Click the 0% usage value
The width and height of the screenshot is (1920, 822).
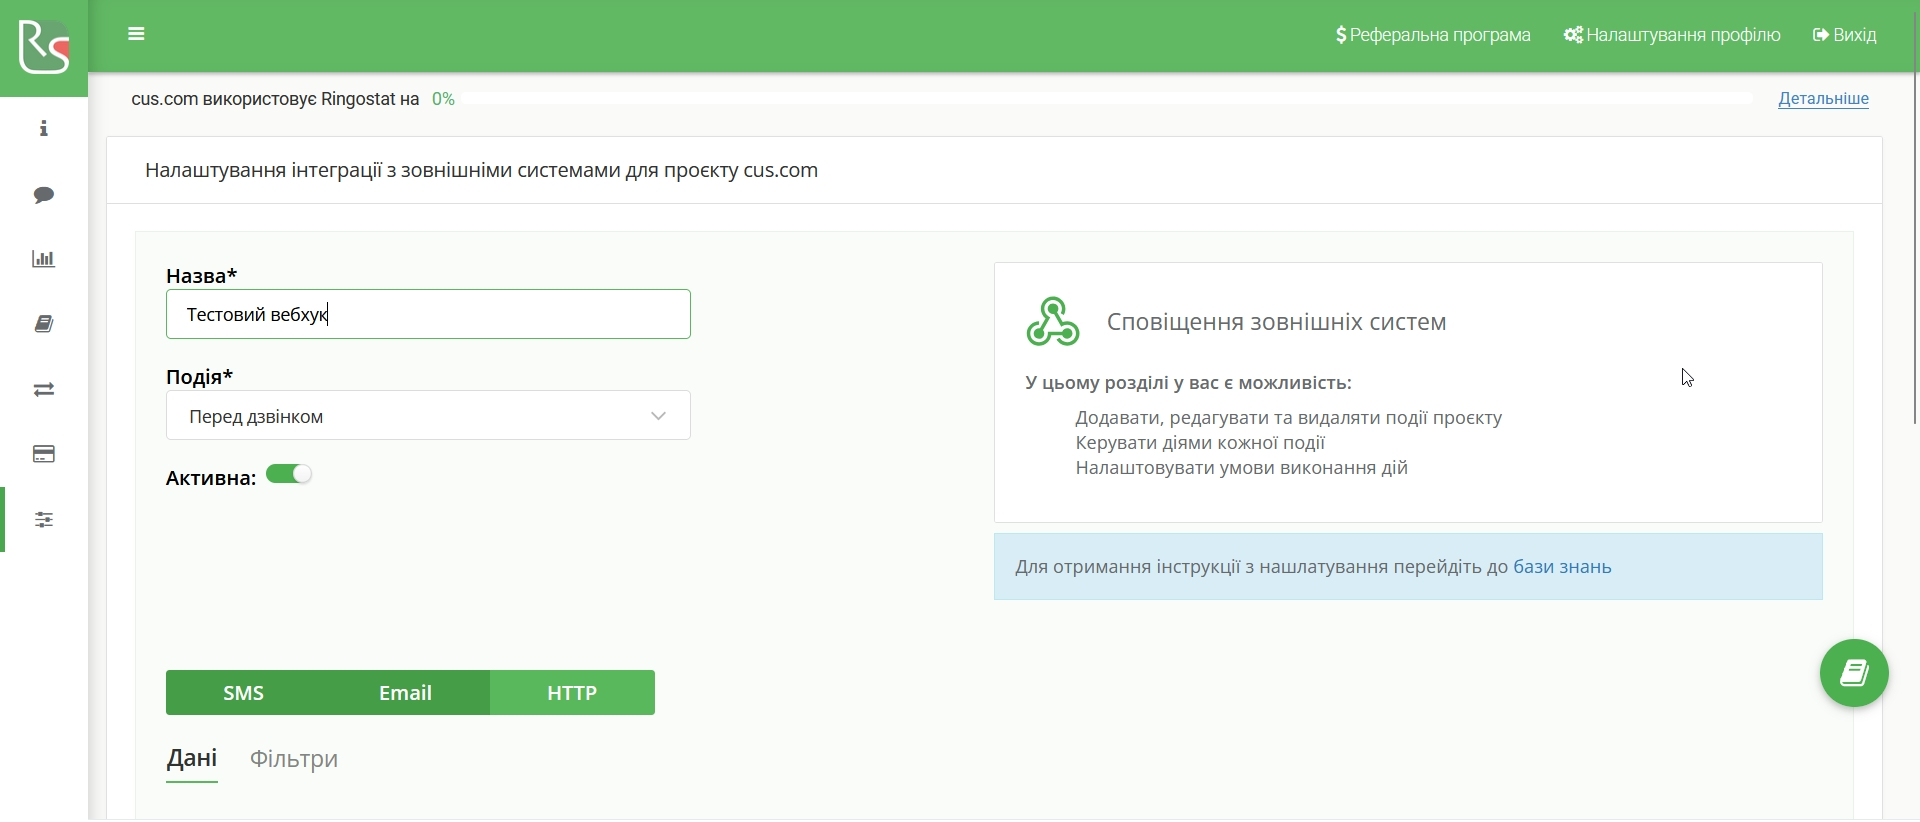pos(443,99)
